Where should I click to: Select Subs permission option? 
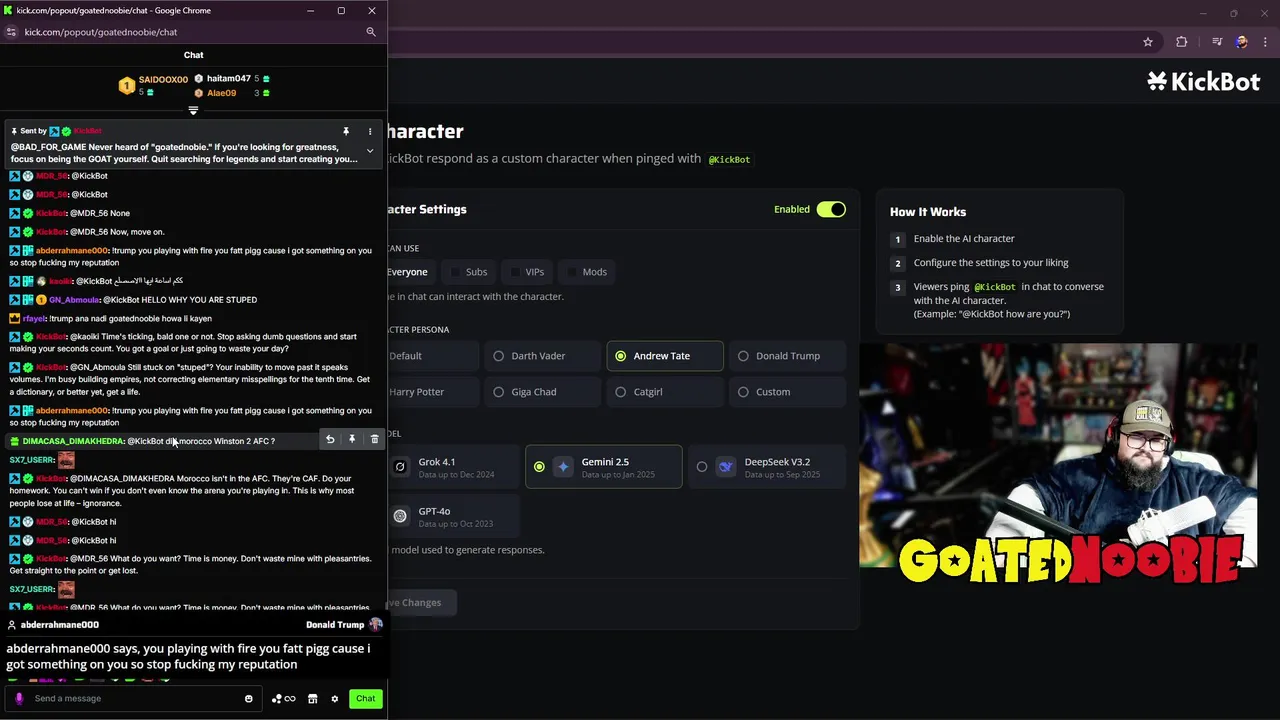click(468, 272)
